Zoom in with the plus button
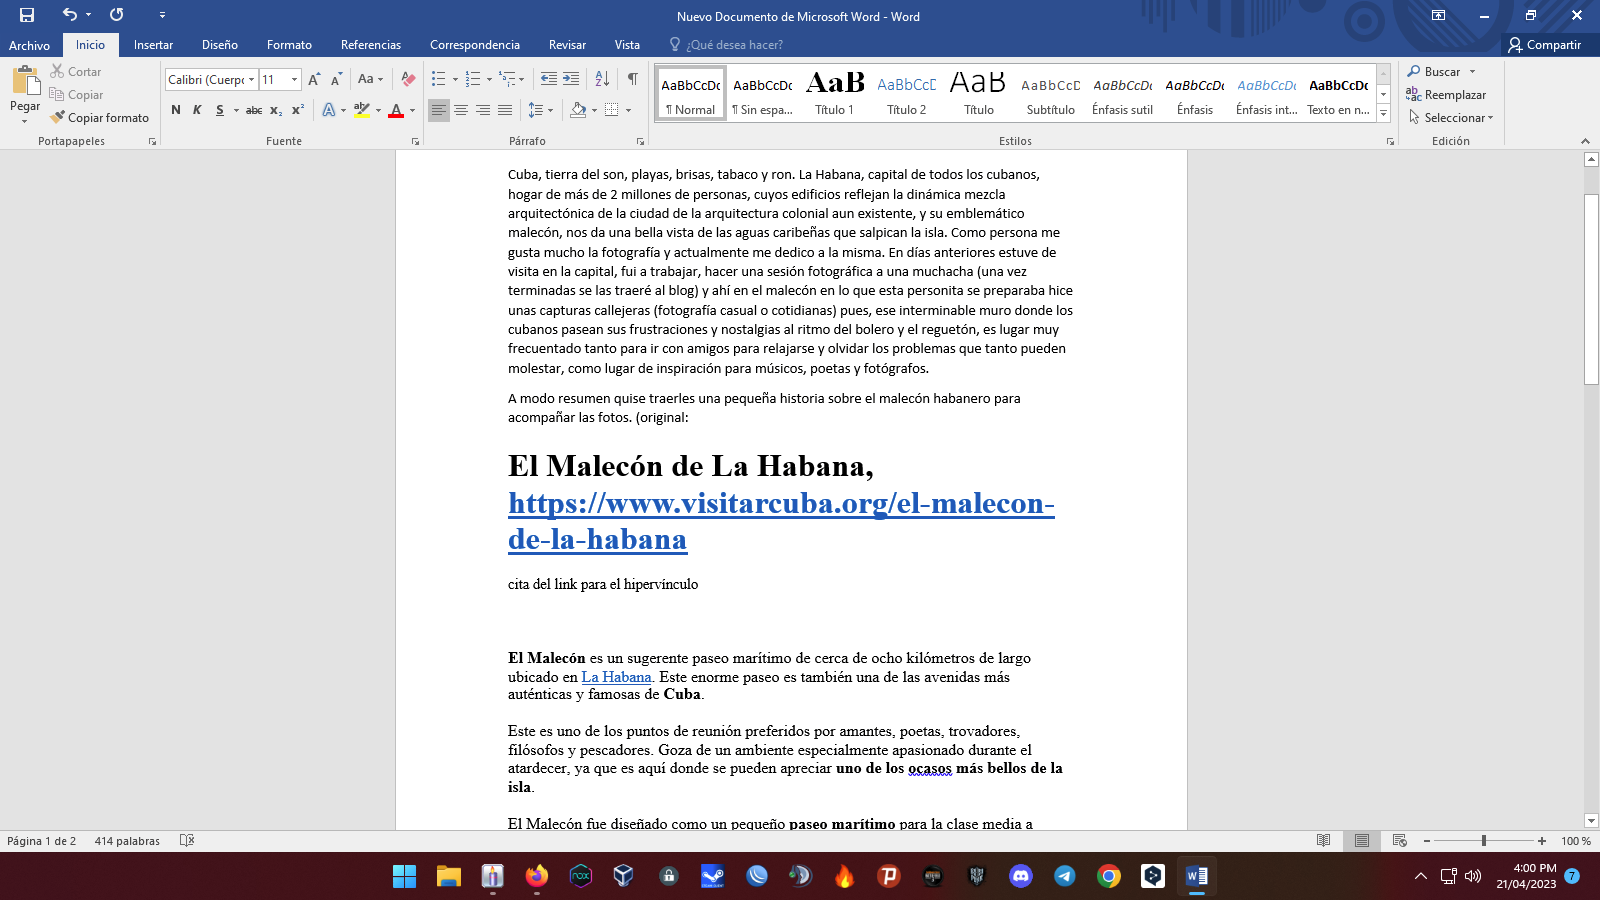 pyautogui.click(x=1542, y=841)
